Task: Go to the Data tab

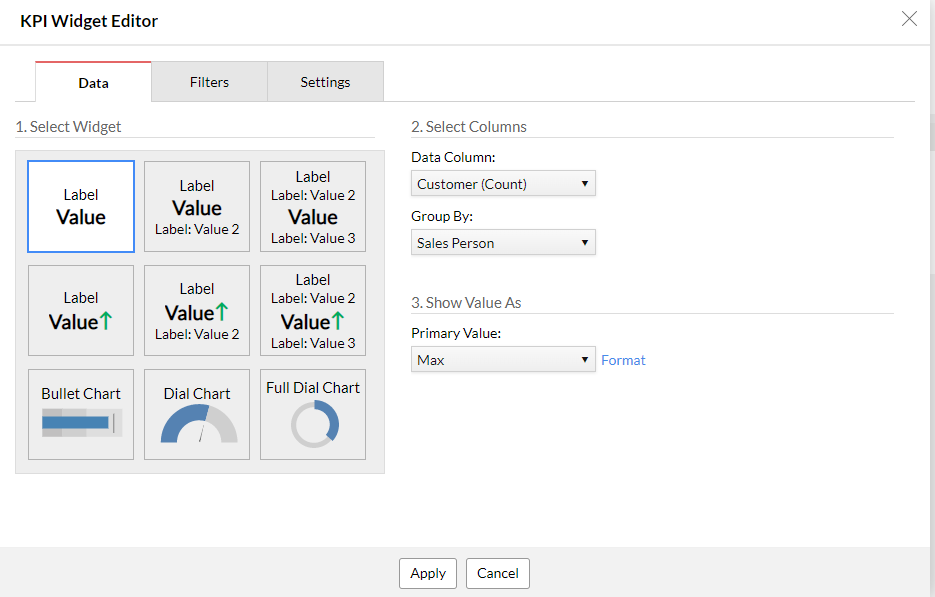Action: 93,83
